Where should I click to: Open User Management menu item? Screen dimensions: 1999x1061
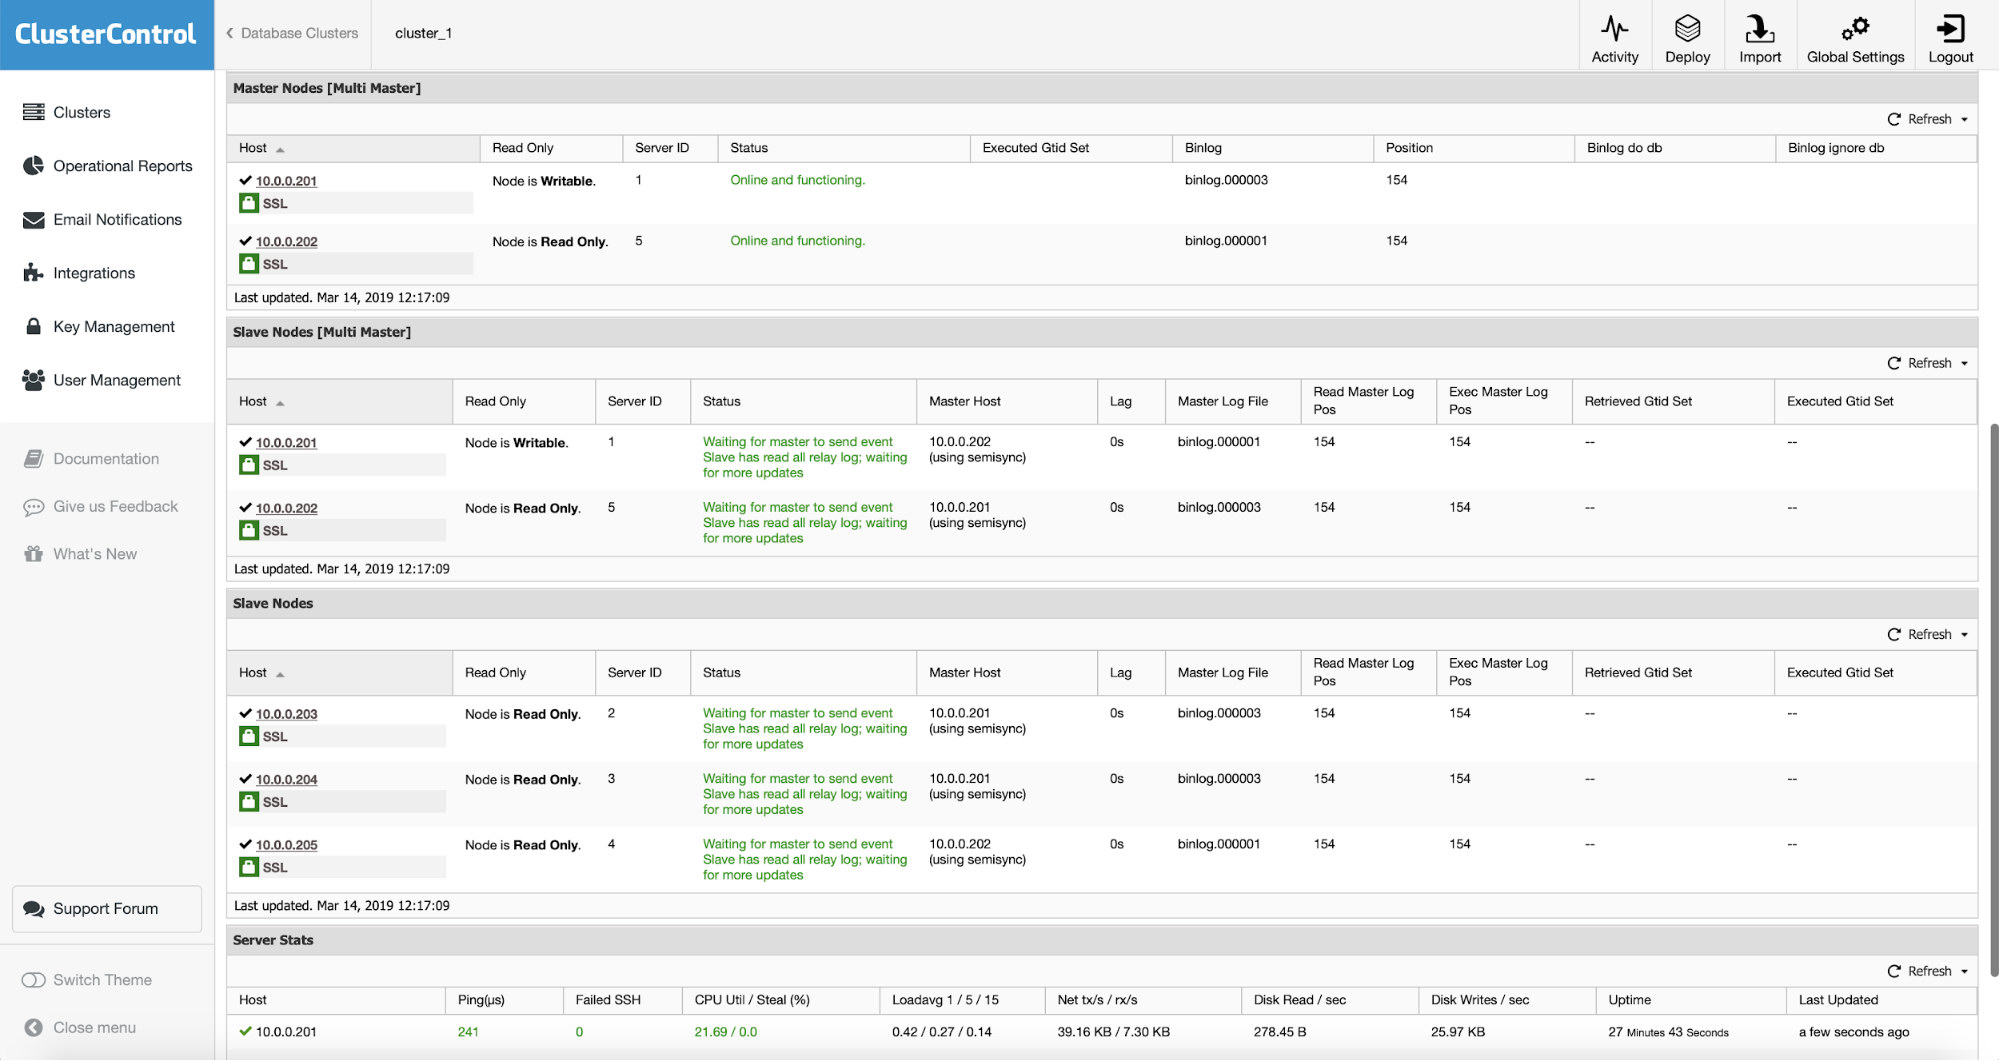click(117, 380)
